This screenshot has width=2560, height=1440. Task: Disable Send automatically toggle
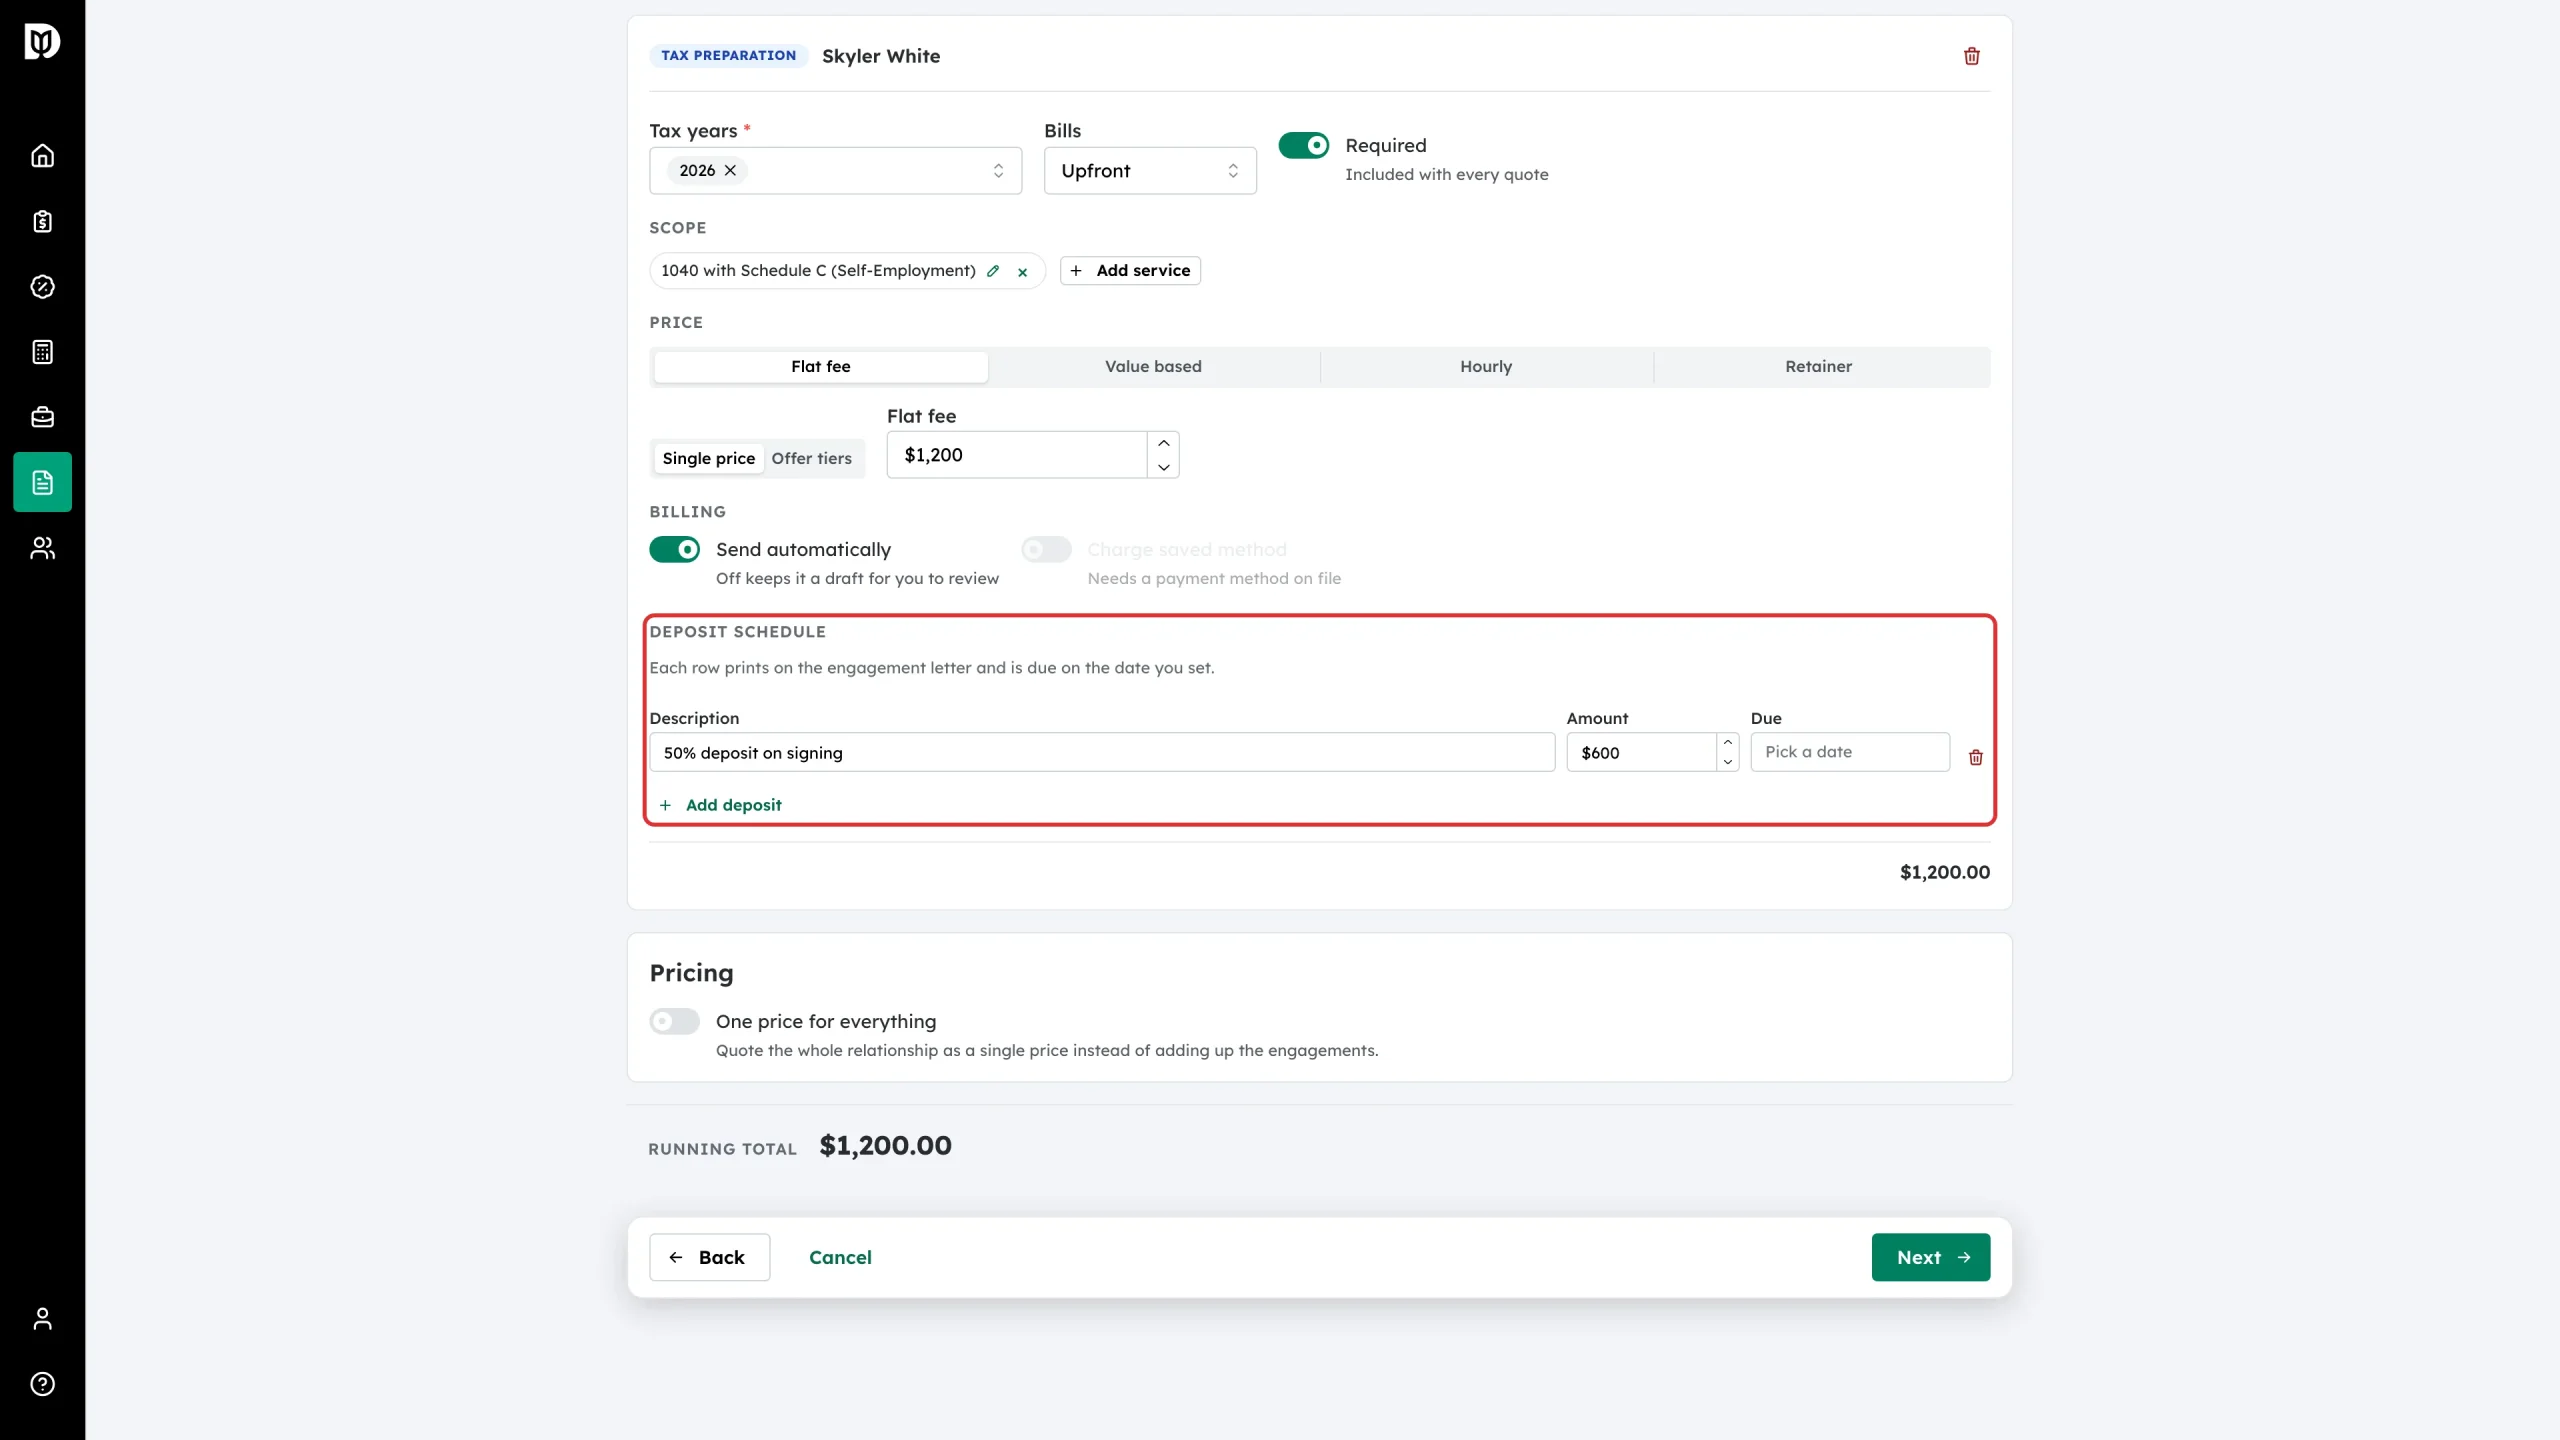[675, 550]
